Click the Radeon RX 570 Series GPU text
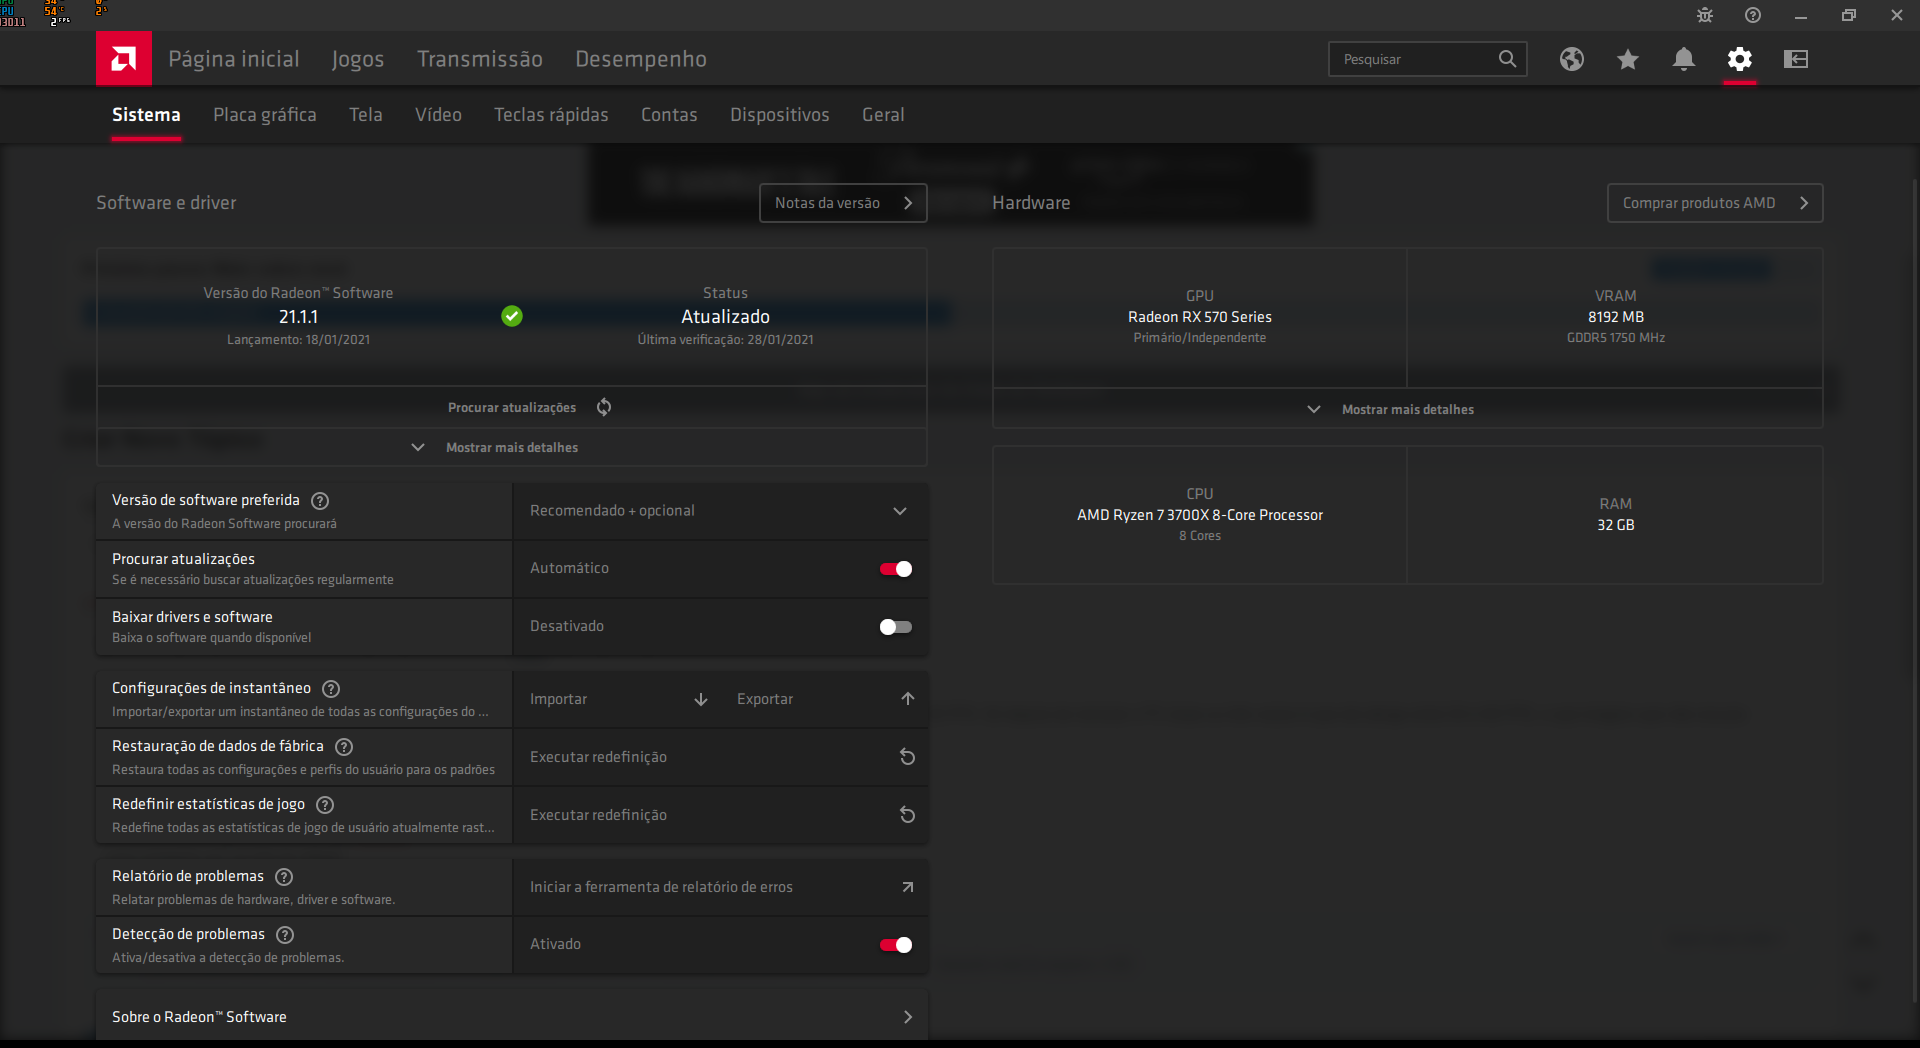 tap(1200, 317)
